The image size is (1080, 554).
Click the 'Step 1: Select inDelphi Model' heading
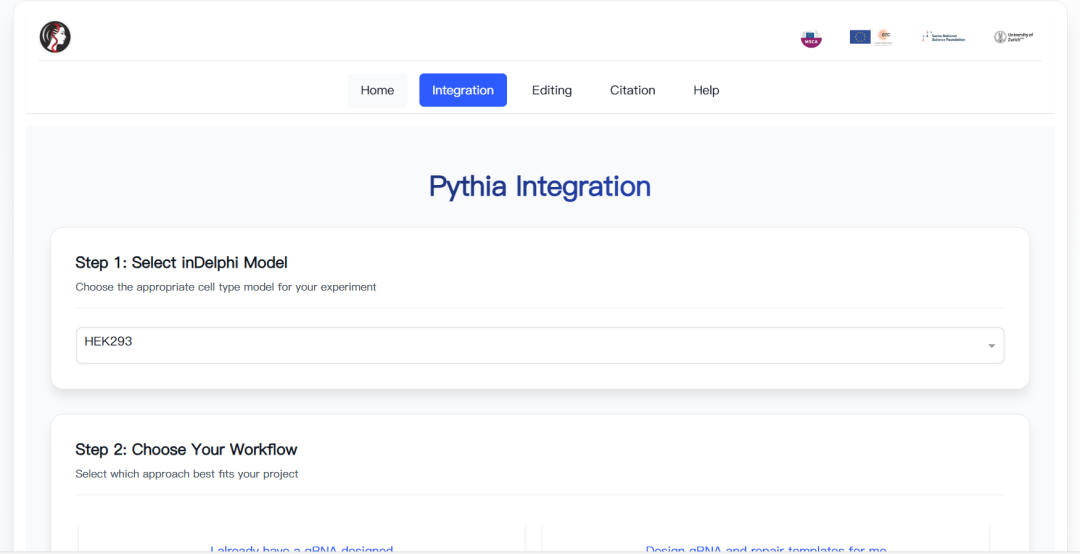tap(181, 263)
